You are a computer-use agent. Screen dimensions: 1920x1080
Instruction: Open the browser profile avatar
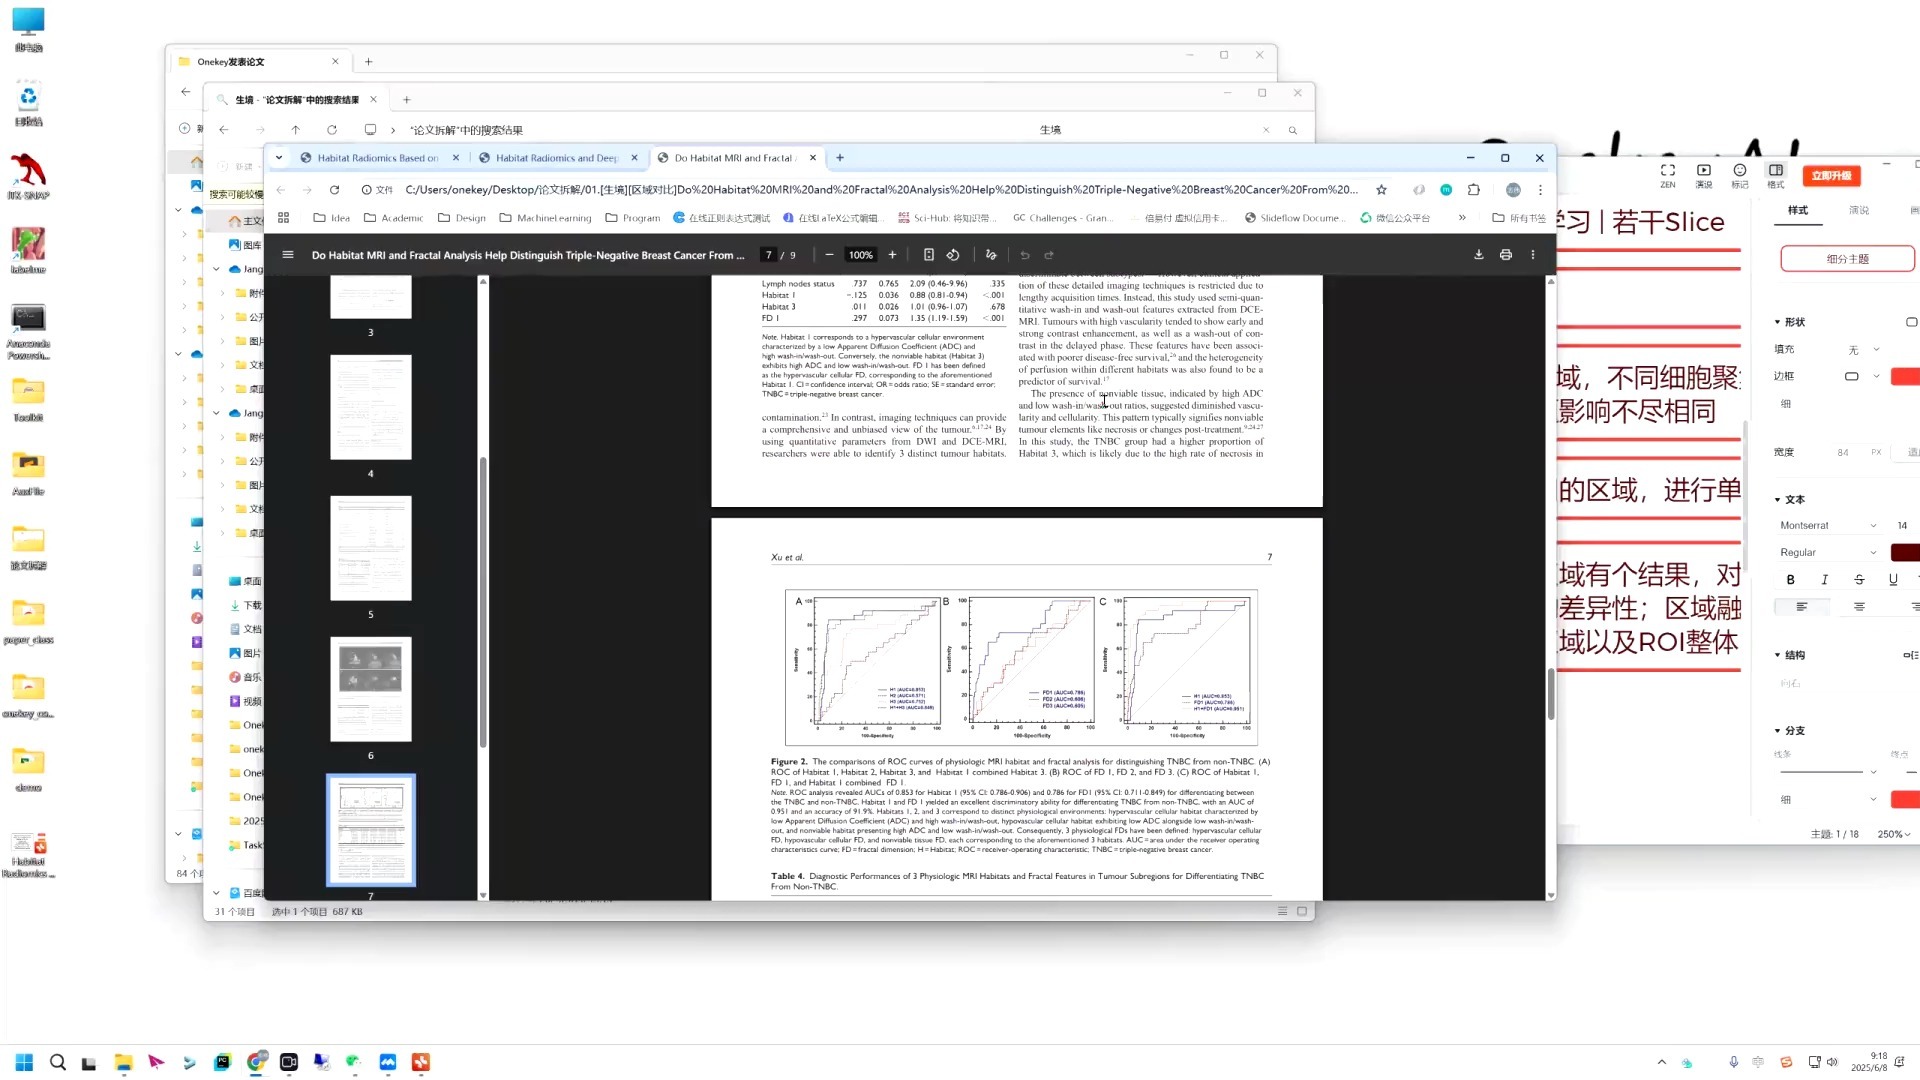pyautogui.click(x=1513, y=190)
